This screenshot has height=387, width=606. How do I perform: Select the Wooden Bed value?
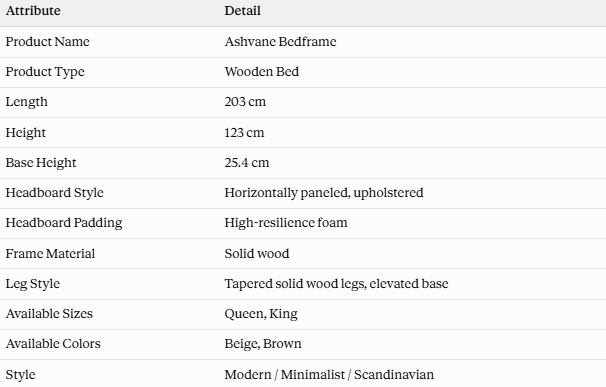pos(262,72)
